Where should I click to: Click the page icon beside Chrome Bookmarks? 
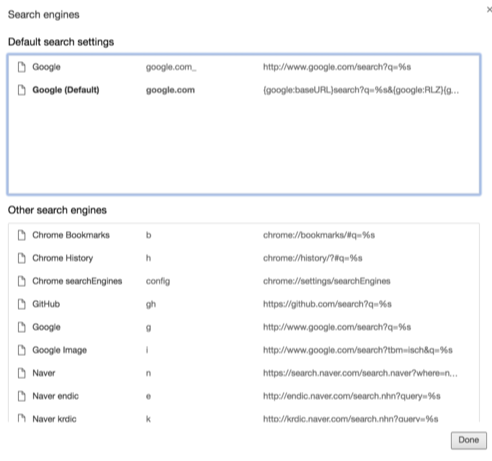tap(22, 235)
